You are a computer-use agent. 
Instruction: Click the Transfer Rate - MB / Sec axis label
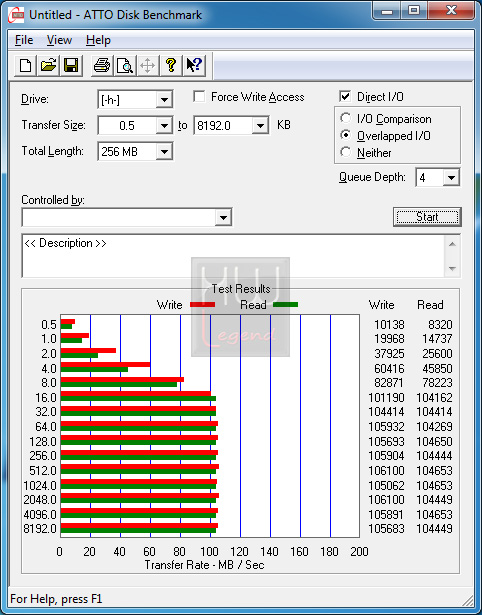tap(204, 565)
